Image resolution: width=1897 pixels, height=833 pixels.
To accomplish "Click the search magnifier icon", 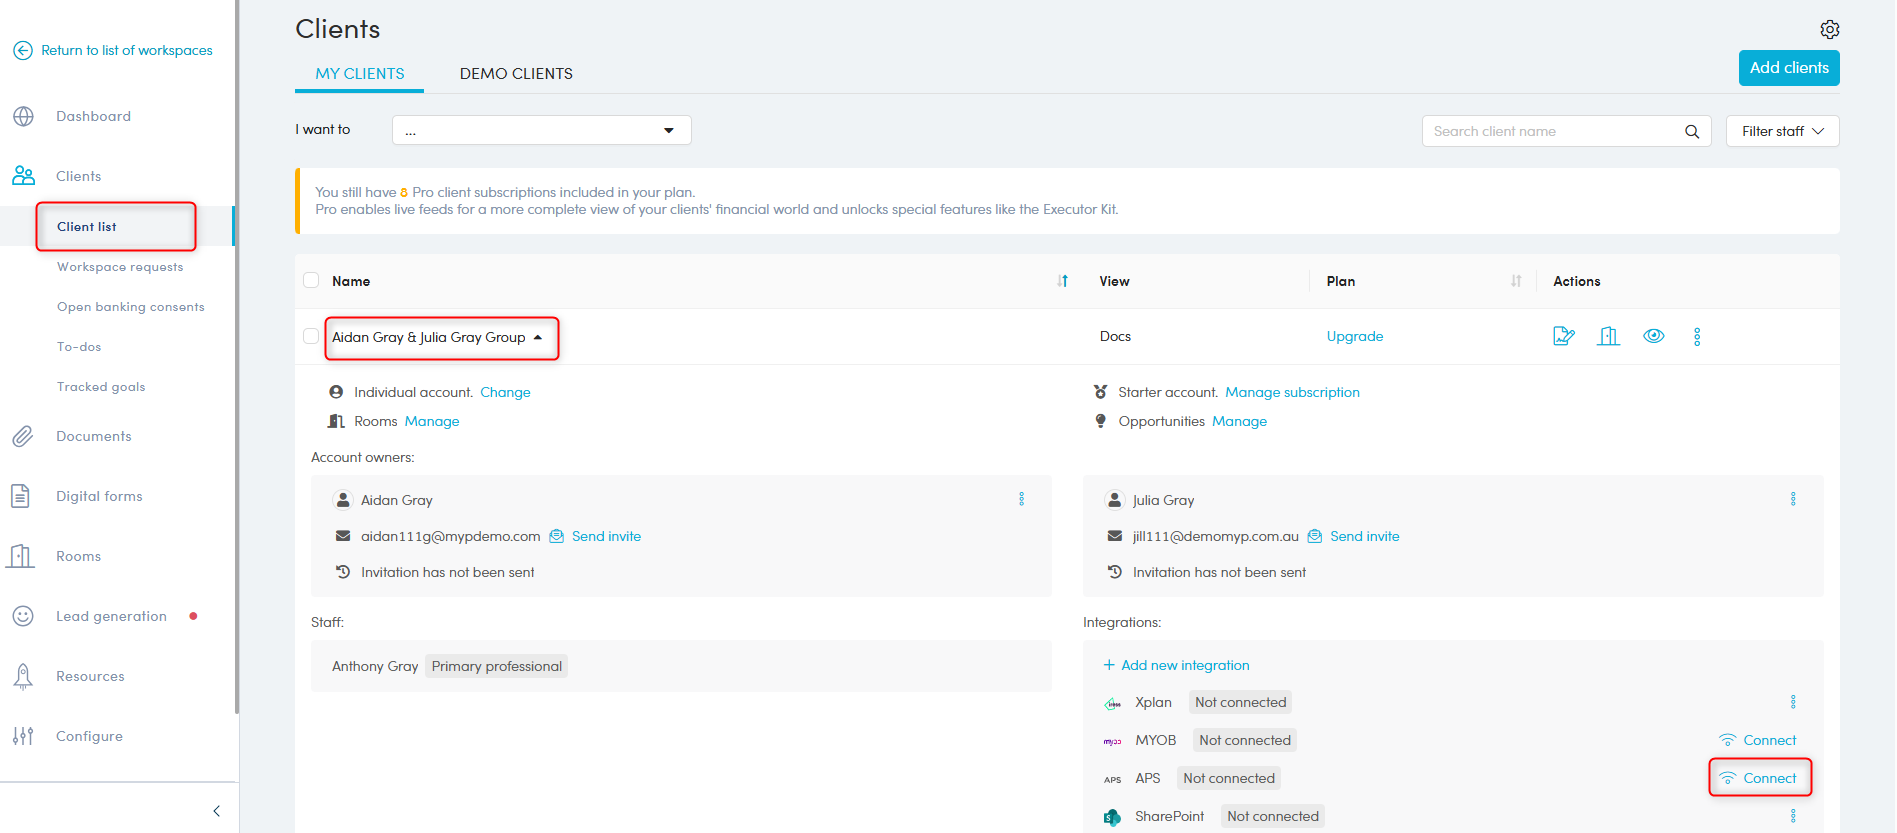I will click(1692, 131).
